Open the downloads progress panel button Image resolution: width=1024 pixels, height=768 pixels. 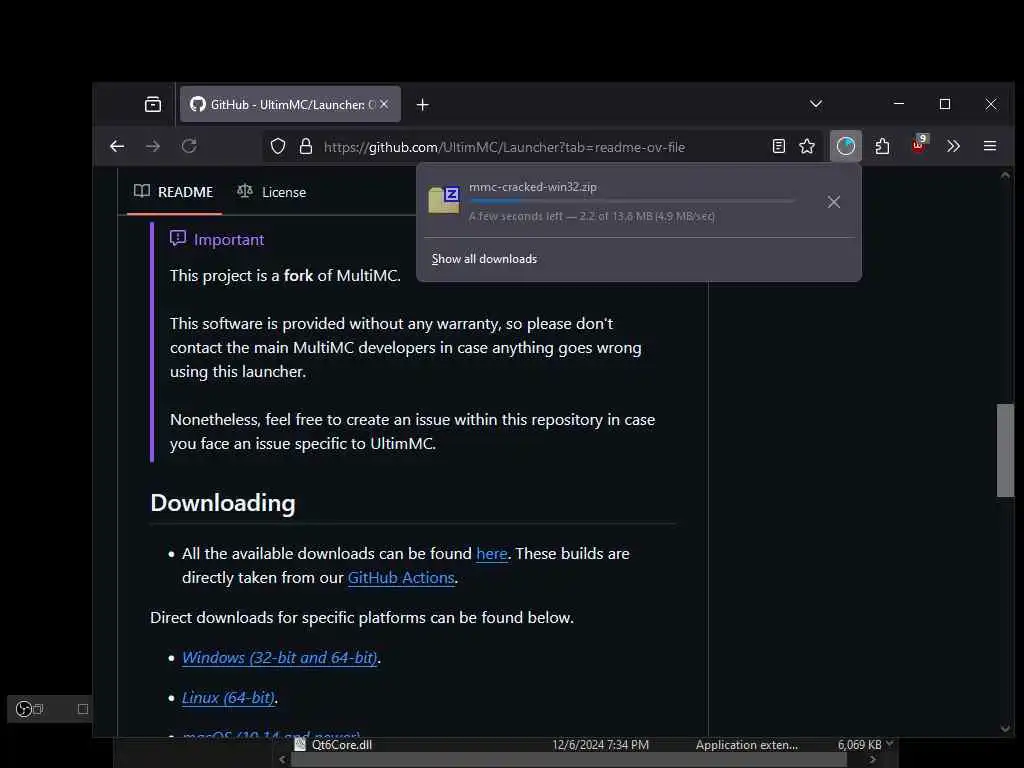(x=846, y=146)
